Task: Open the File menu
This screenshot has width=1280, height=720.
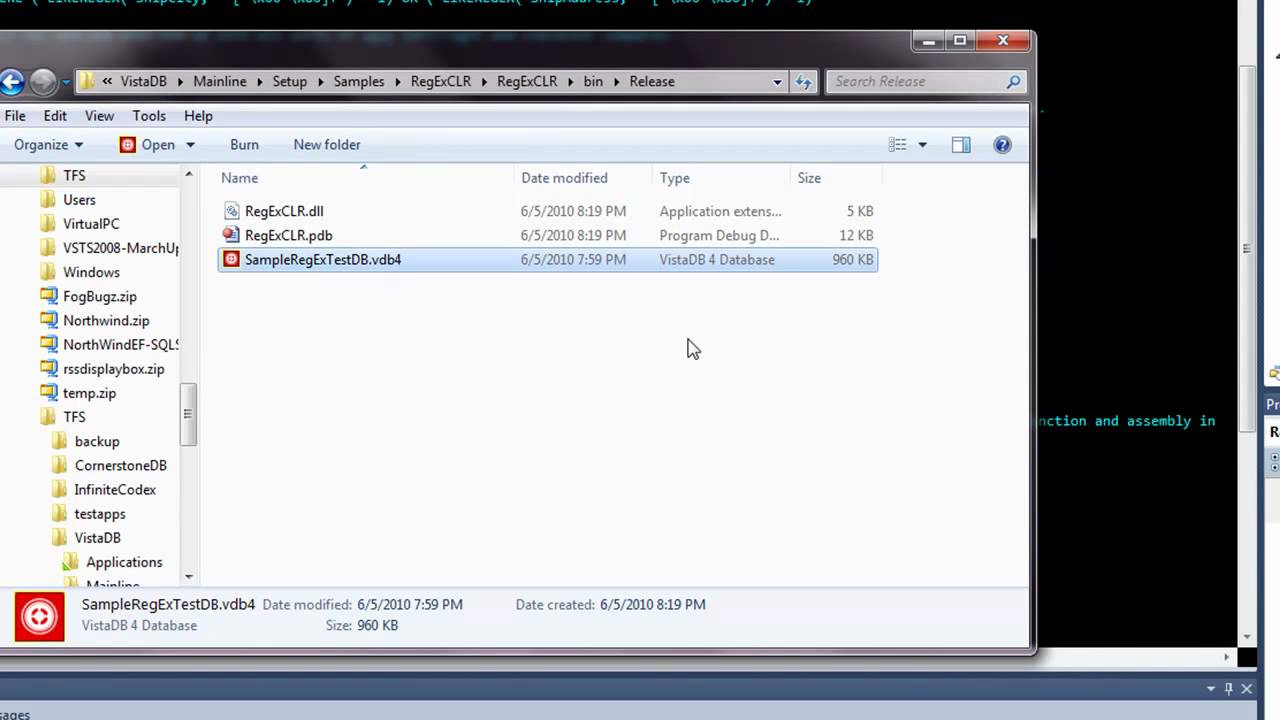Action: 15,116
